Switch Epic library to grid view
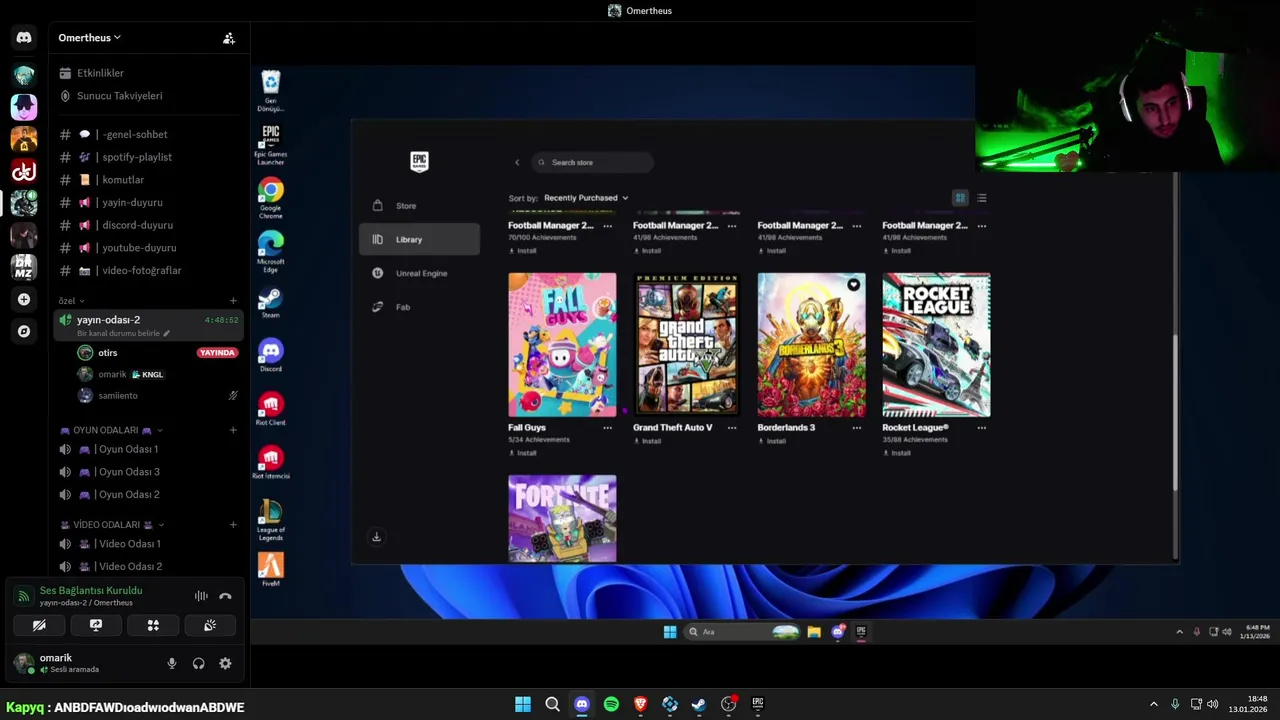 click(960, 198)
